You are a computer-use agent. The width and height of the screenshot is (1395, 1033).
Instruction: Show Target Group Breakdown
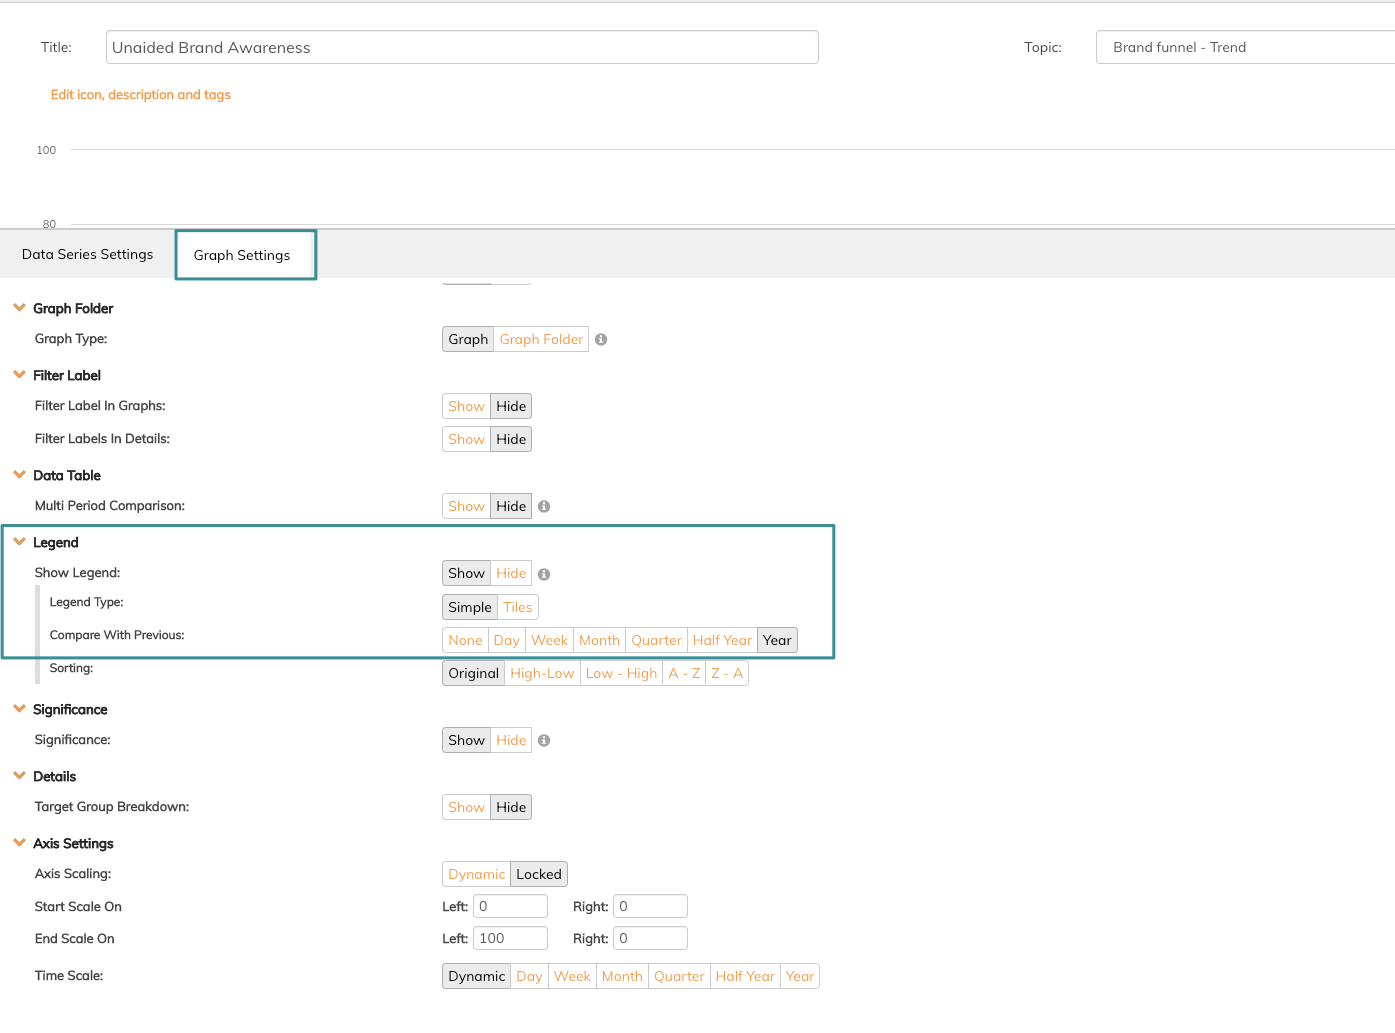(466, 807)
